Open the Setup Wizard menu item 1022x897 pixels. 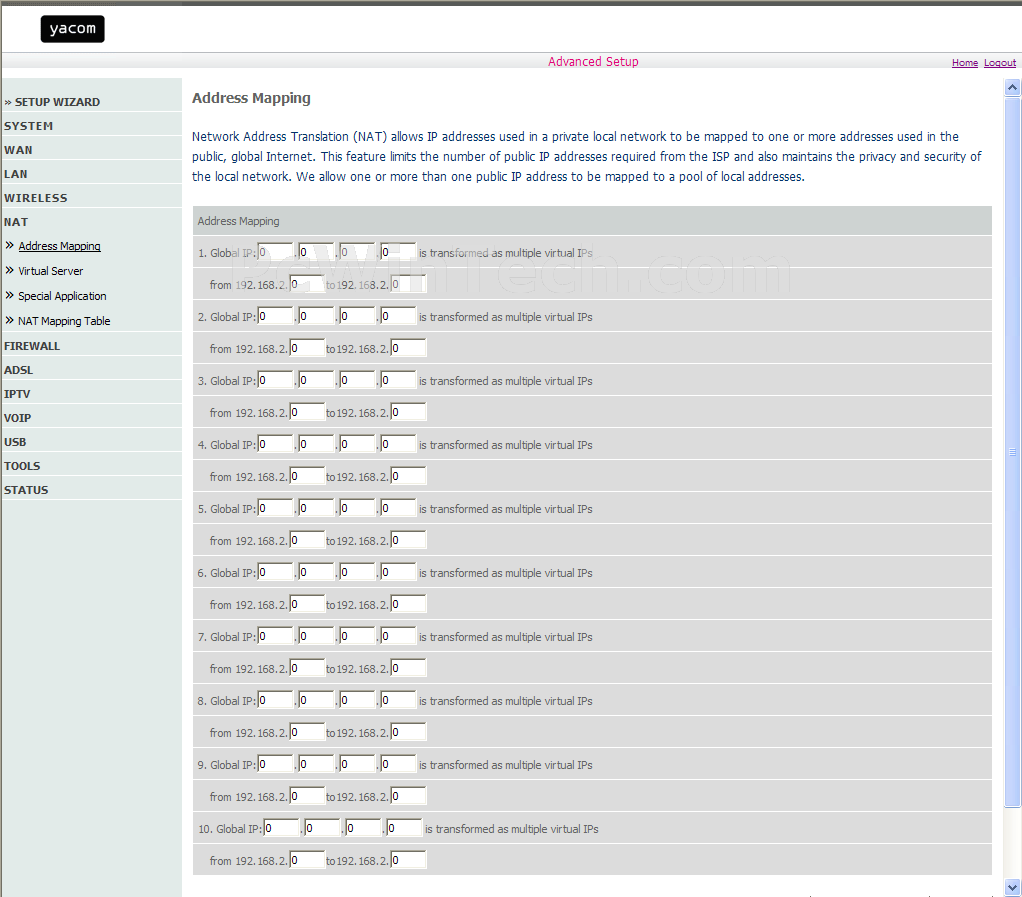coord(57,102)
